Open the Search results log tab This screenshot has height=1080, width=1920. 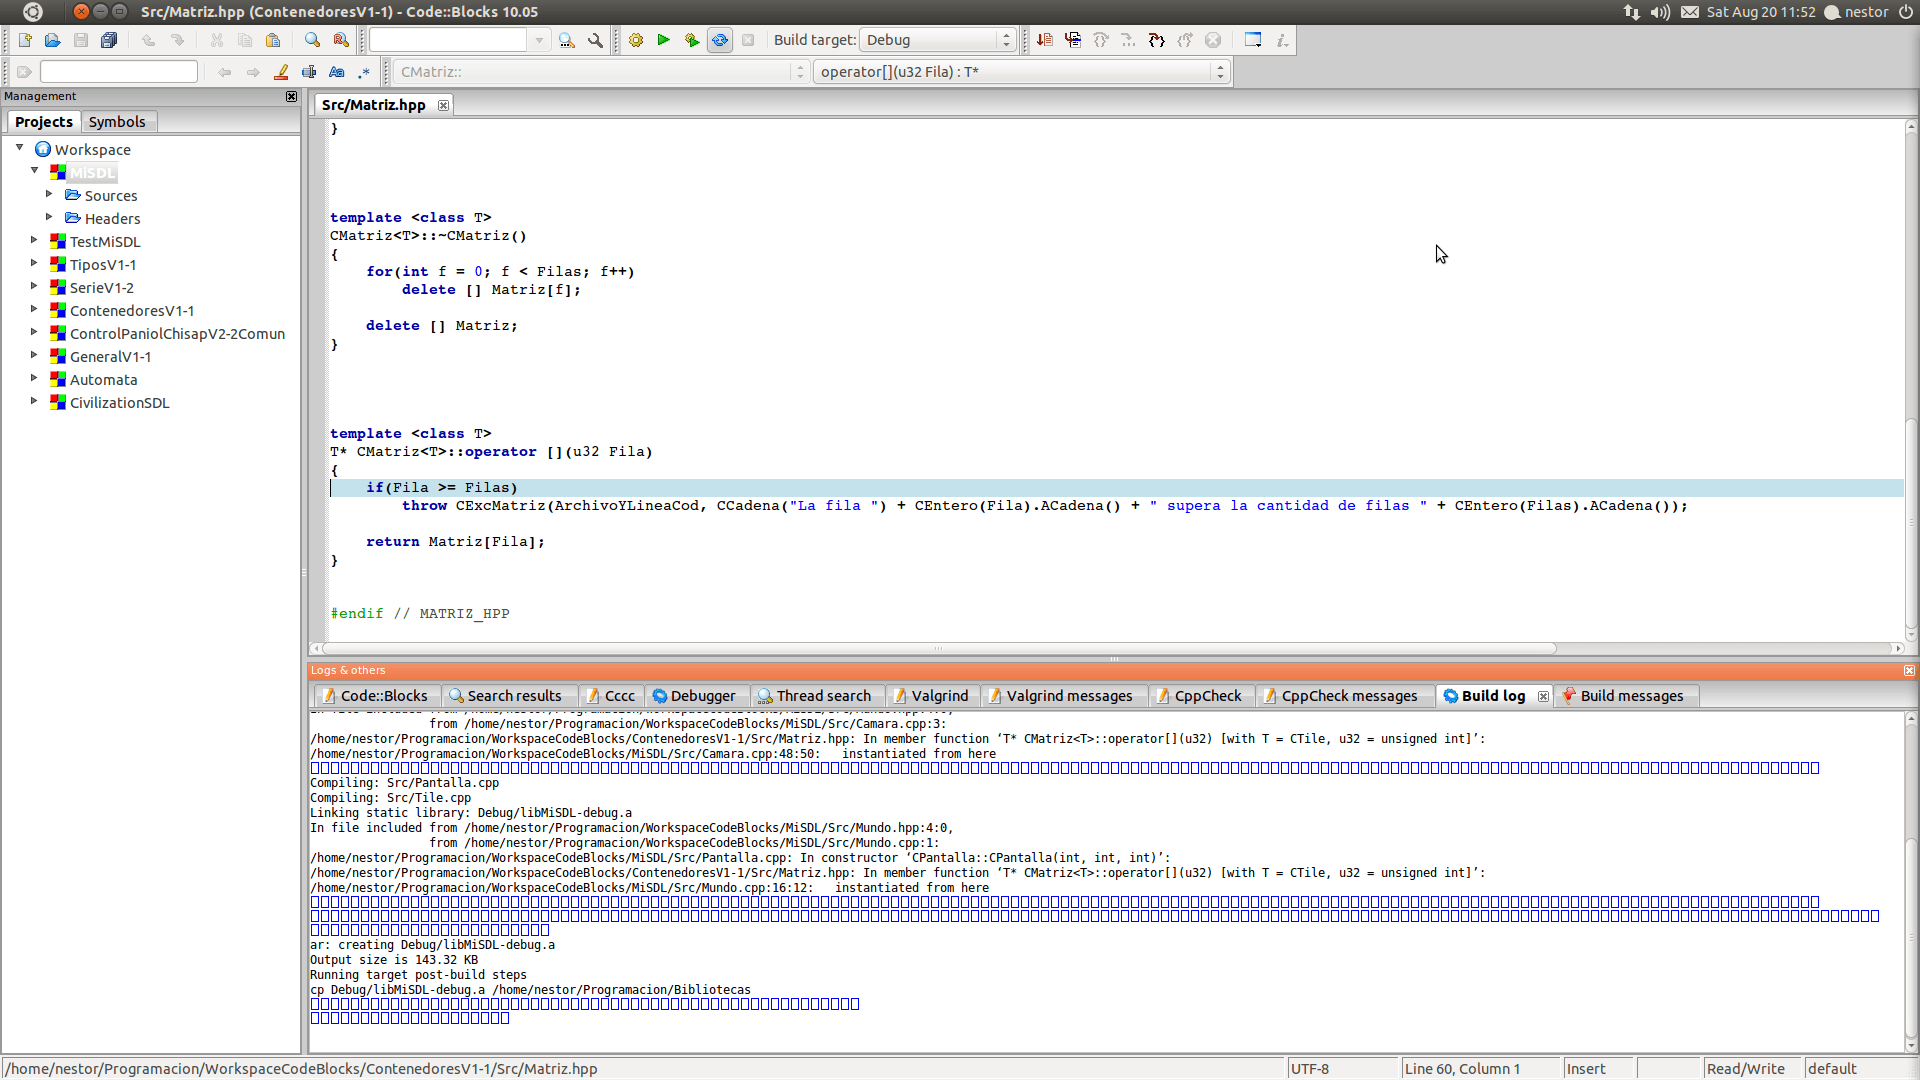click(x=507, y=696)
